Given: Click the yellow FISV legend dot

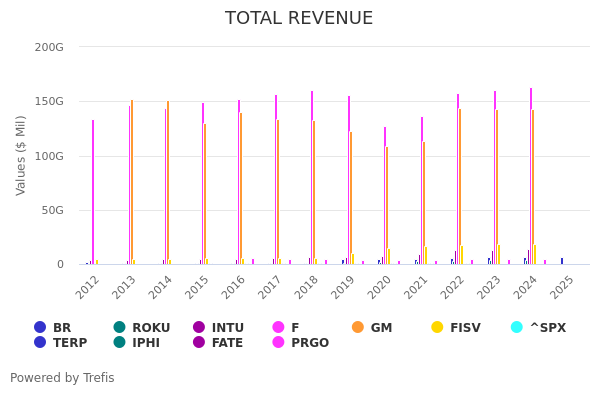Looking at the screenshot, I should point(437,327).
